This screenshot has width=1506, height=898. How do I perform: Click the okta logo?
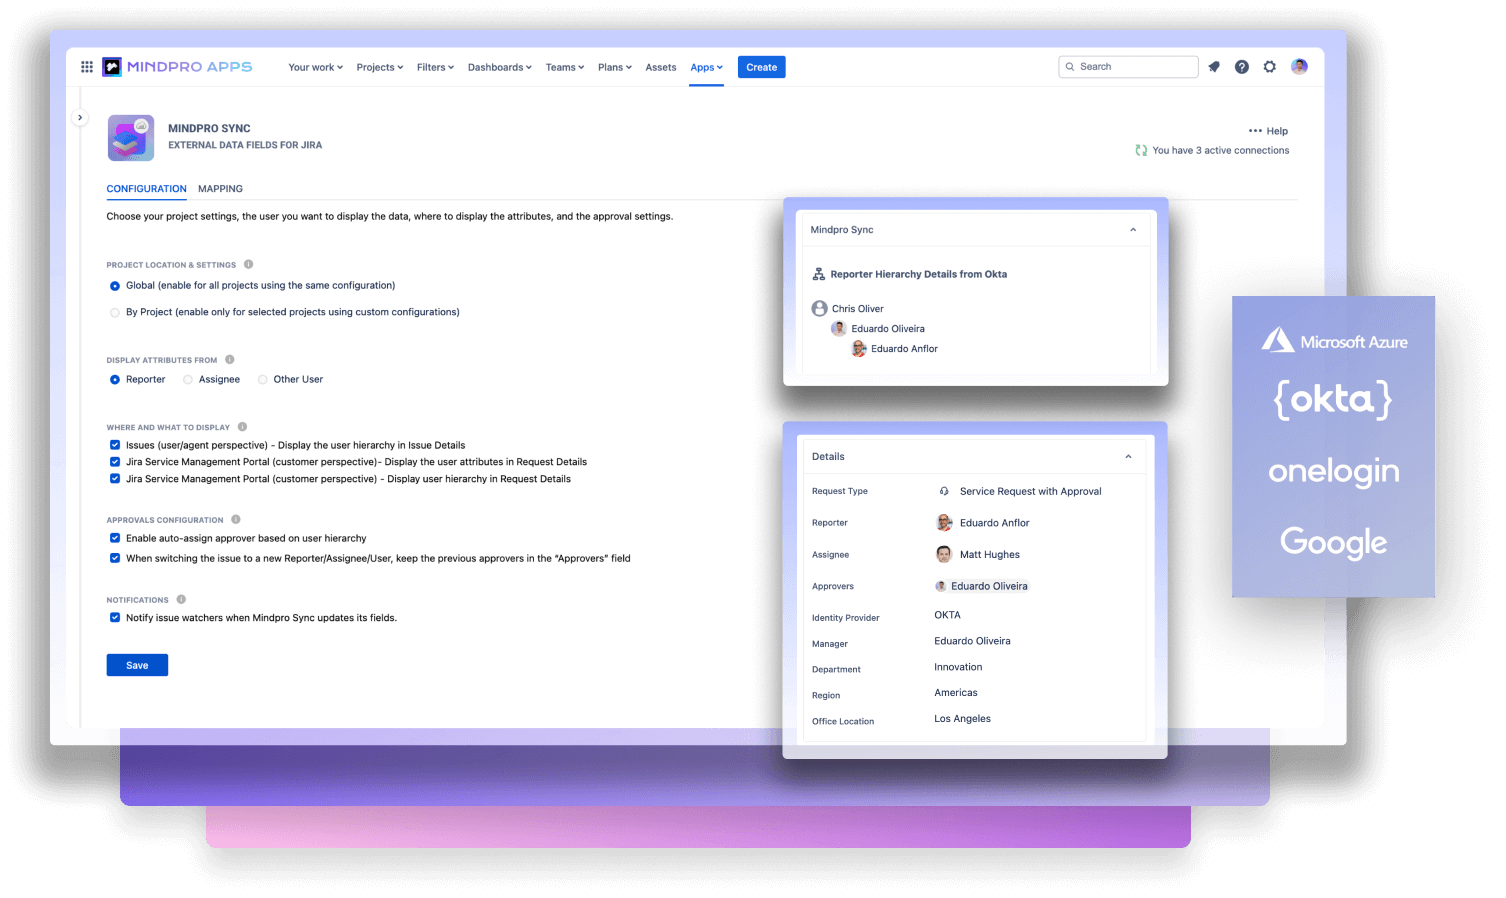1333,400
